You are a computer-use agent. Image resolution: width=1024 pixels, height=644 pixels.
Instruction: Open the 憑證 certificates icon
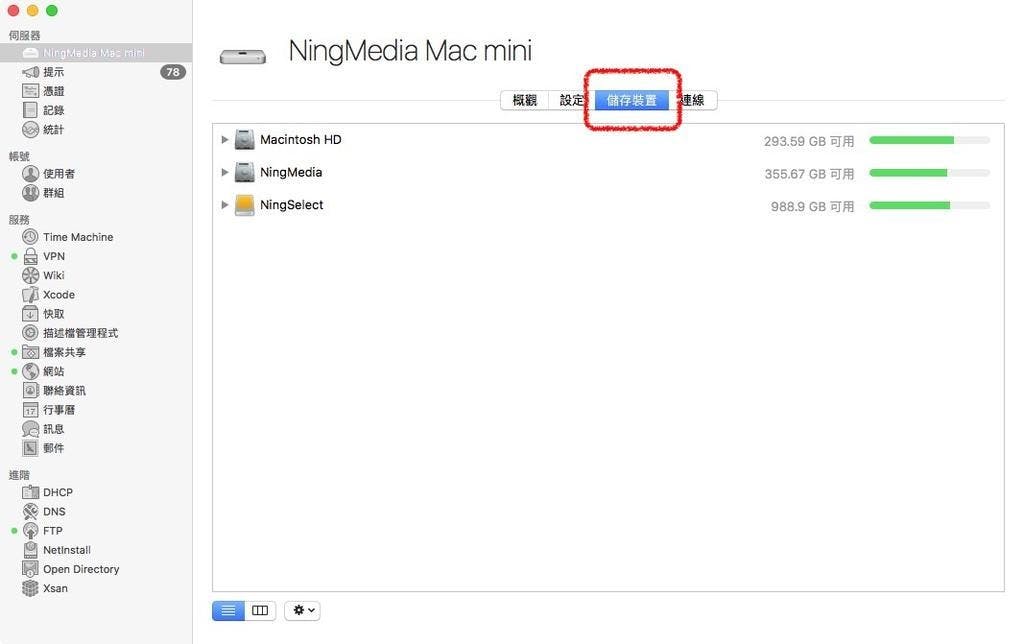(x=31, y=91)
